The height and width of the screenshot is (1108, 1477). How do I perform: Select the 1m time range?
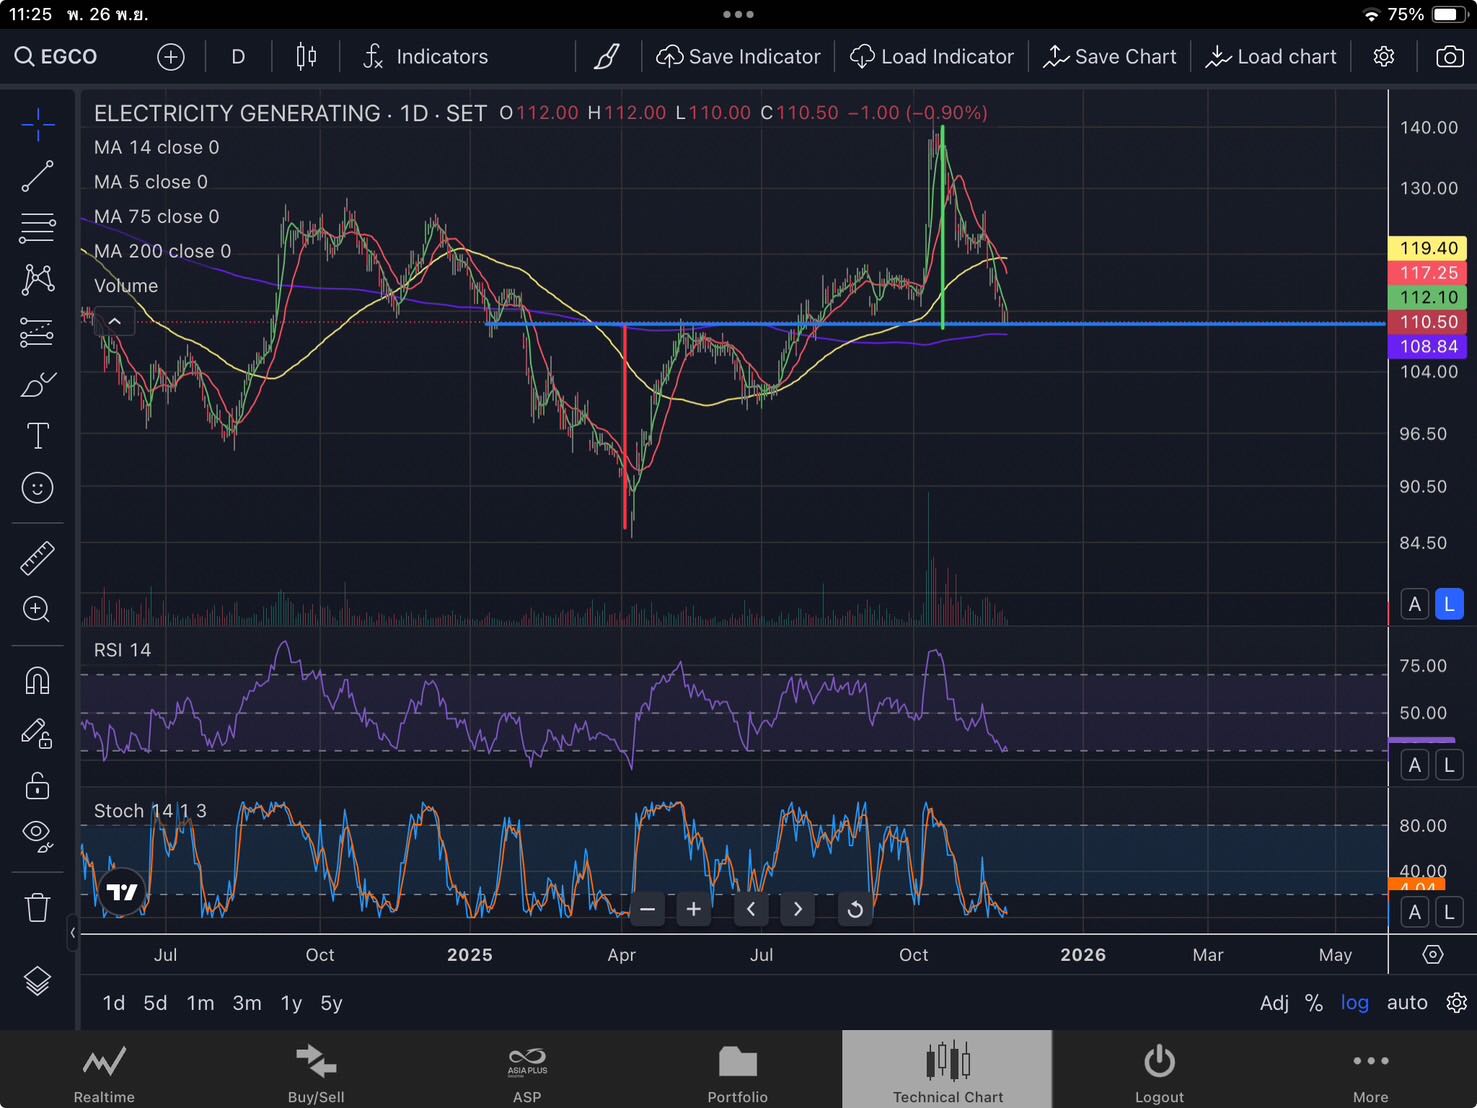click(200, 1003)
